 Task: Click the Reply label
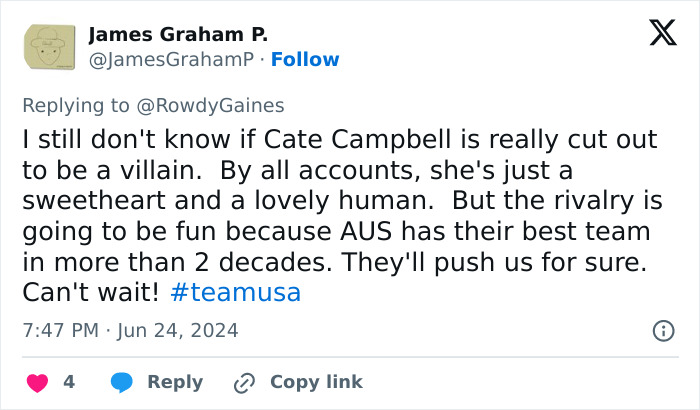click(175, 382)
